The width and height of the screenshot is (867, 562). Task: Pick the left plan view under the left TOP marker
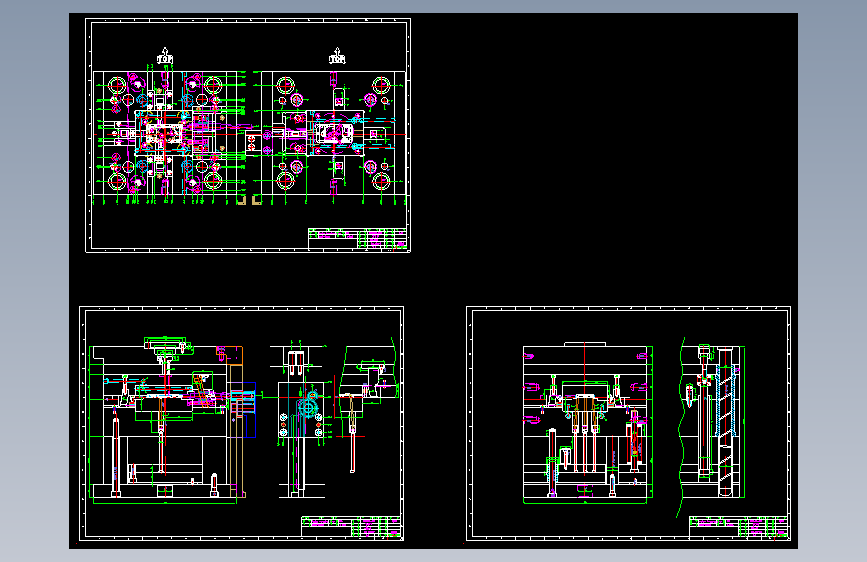169,134
